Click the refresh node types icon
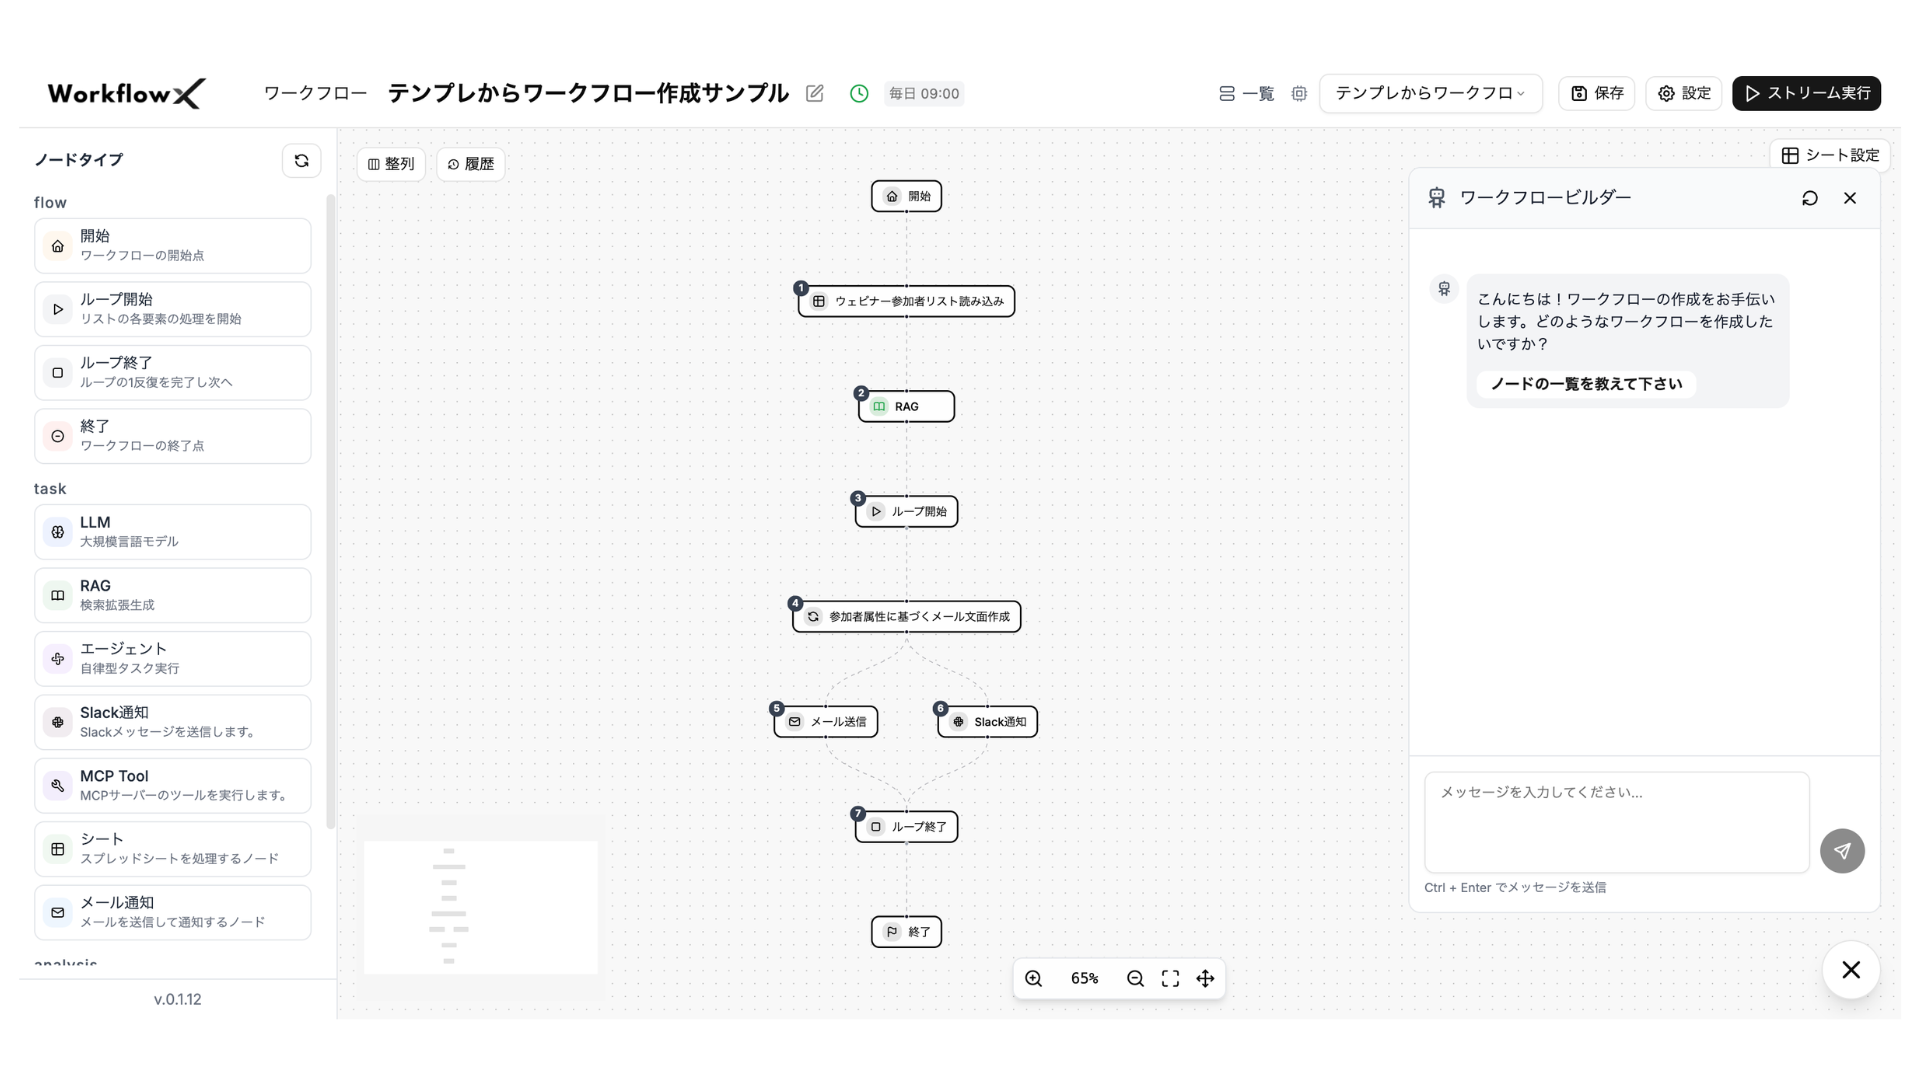 click(301, 161)
